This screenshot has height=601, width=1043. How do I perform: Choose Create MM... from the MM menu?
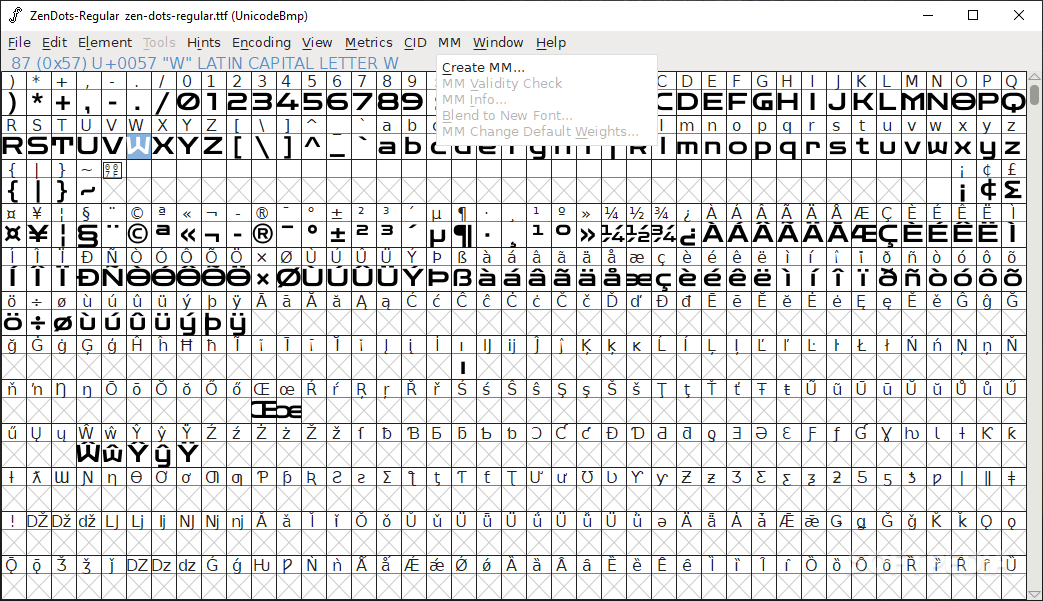pyautogui.click(x=483, y=67)
